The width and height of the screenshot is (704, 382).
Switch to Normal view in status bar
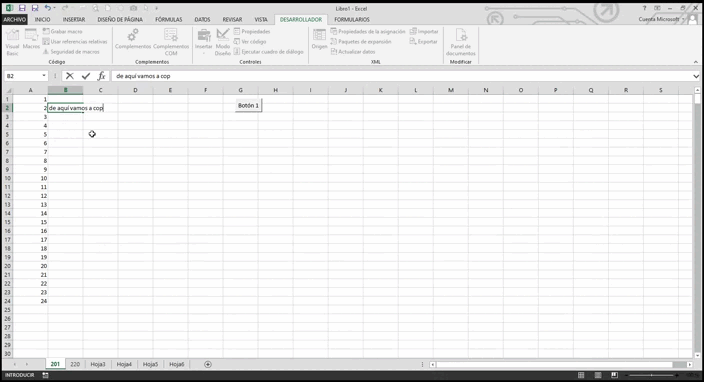pyautogui.click(x=581, y=375)
